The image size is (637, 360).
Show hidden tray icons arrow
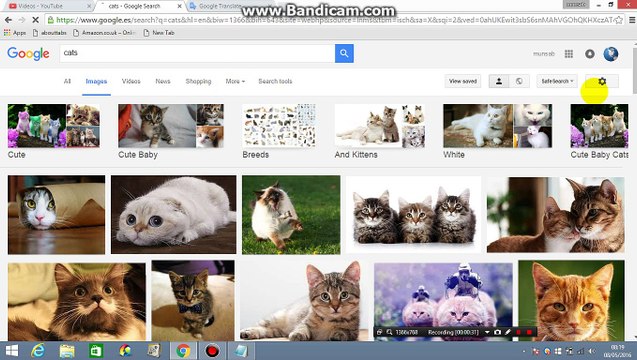524,351
